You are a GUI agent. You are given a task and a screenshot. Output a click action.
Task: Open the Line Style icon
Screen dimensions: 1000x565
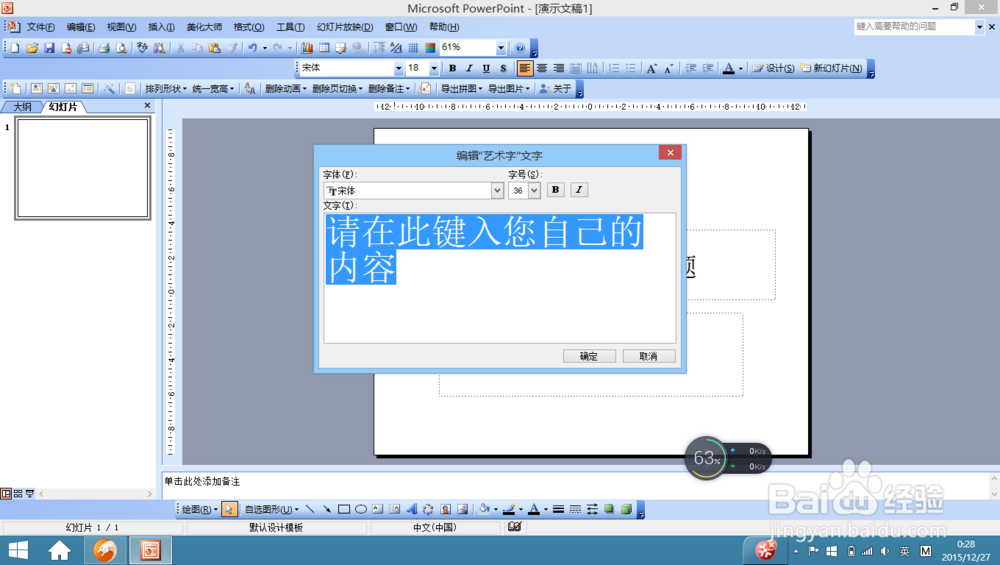click(558, 509)
